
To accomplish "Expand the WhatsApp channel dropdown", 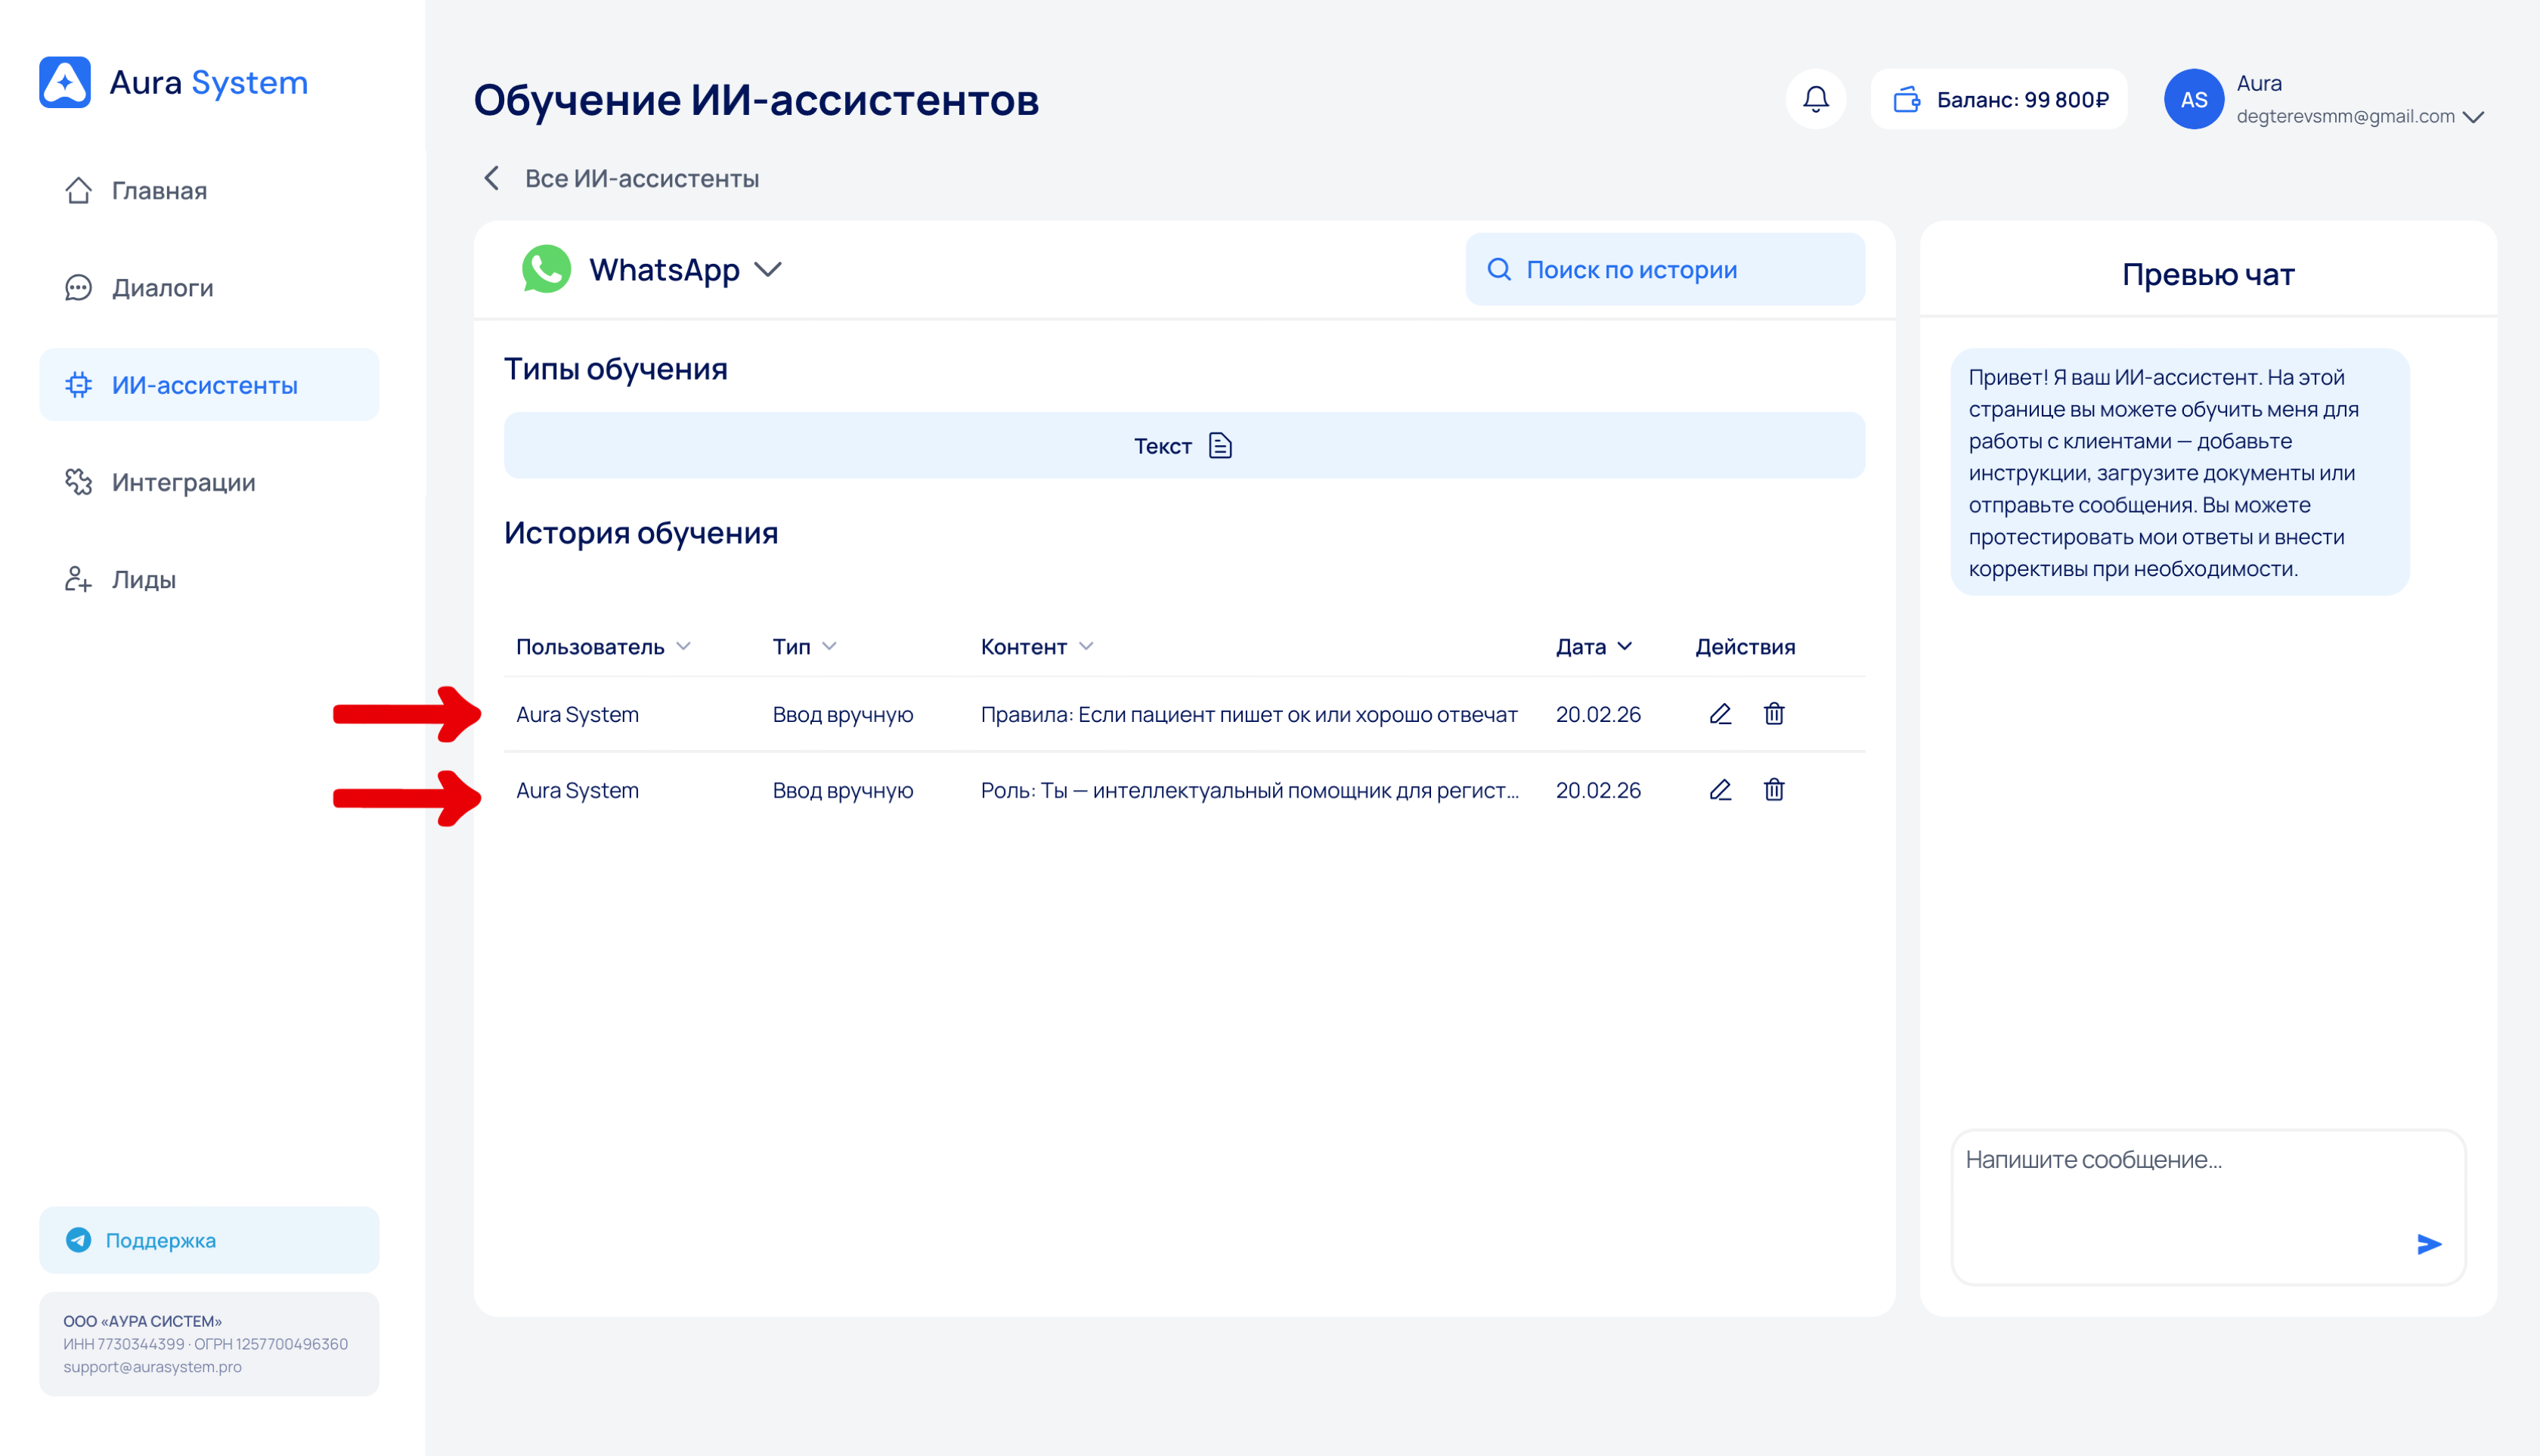I will (x=768, y=270).
